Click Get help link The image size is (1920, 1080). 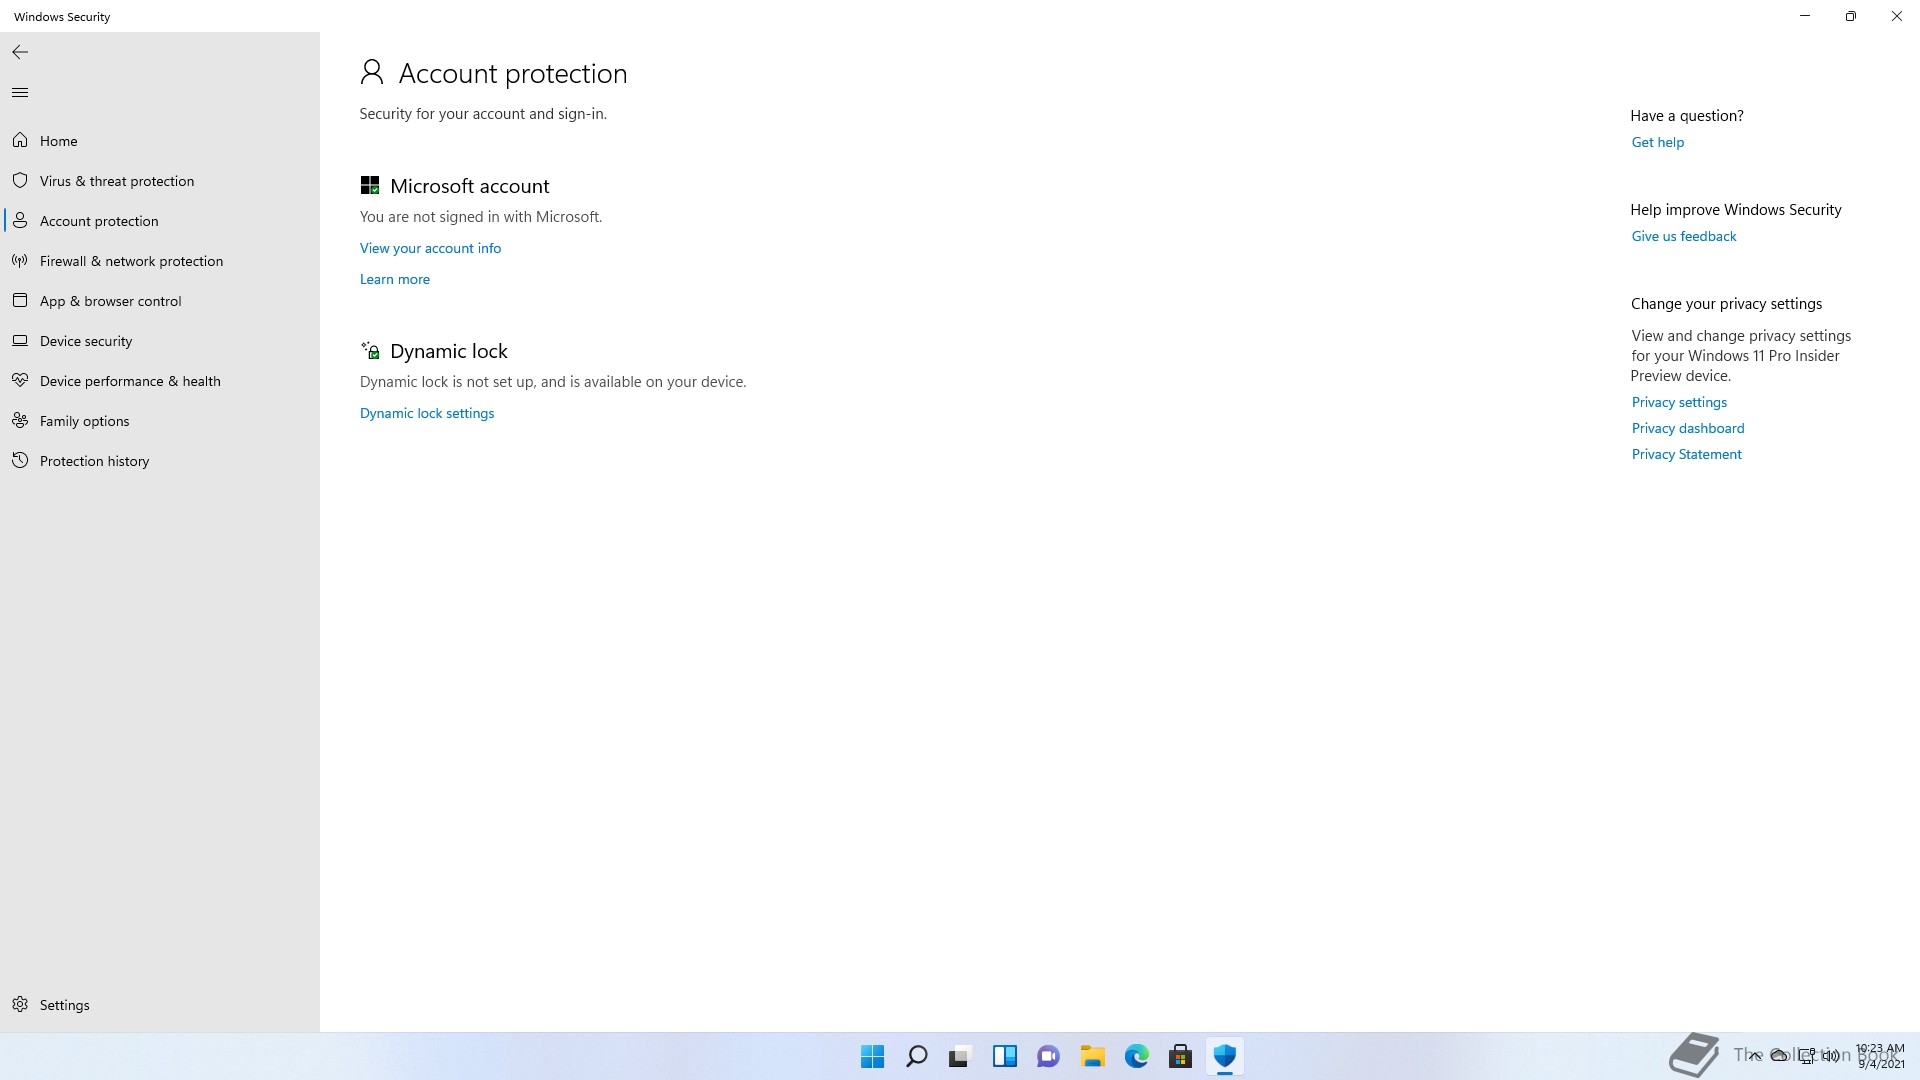click(x=1657, y=142)
